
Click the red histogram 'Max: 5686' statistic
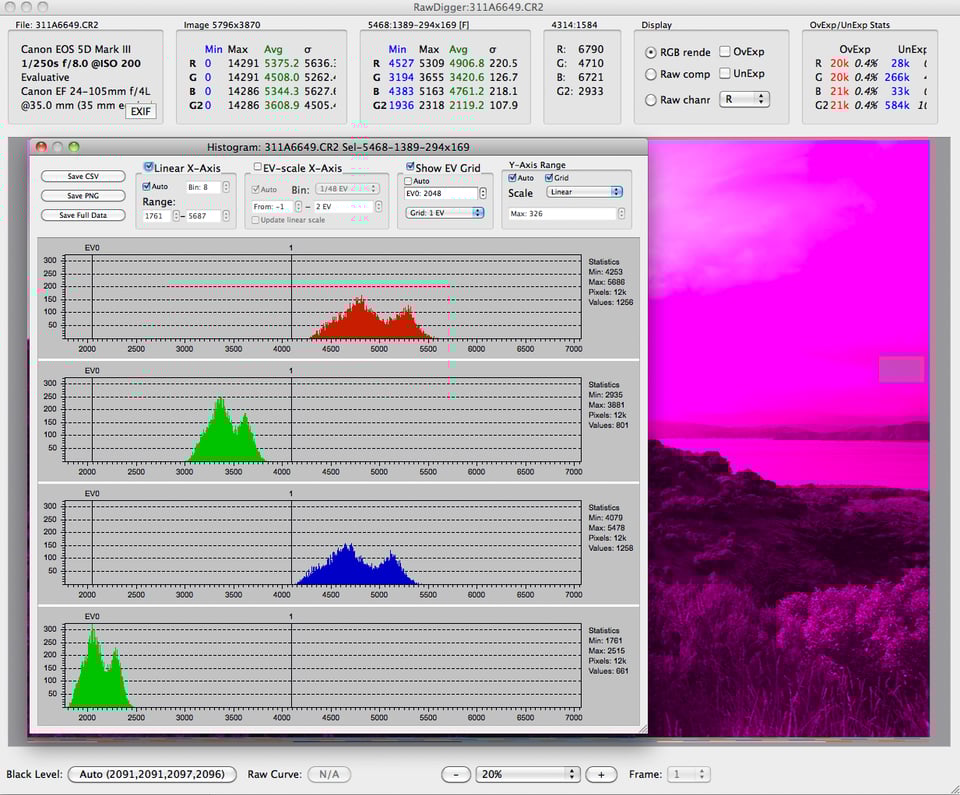(x=607, y=282)
